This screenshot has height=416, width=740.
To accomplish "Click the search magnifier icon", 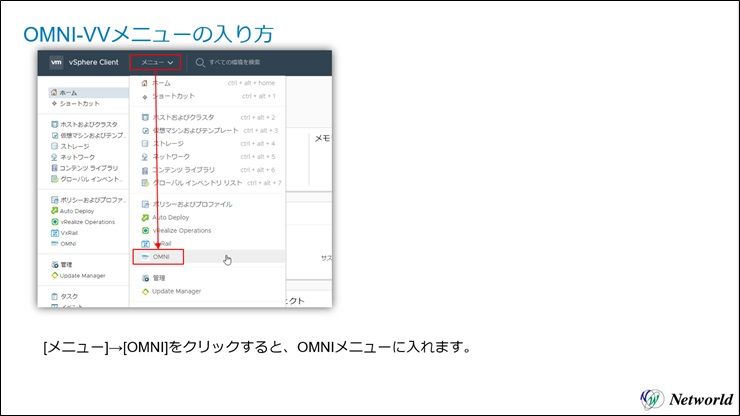I will (x=200, y=62).
